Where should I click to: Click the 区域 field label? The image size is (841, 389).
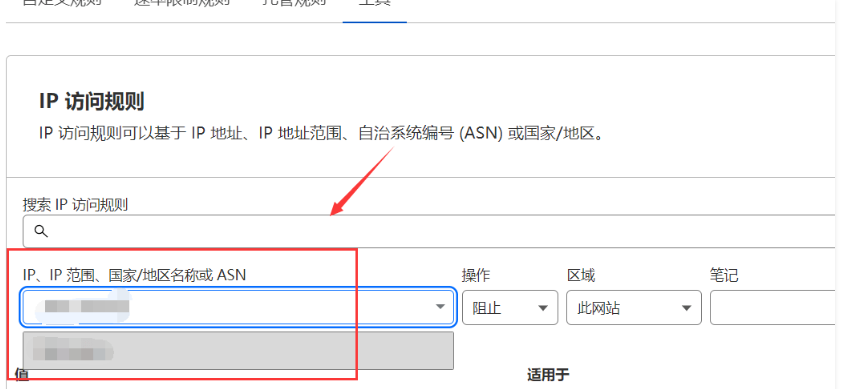coord(581,275)
